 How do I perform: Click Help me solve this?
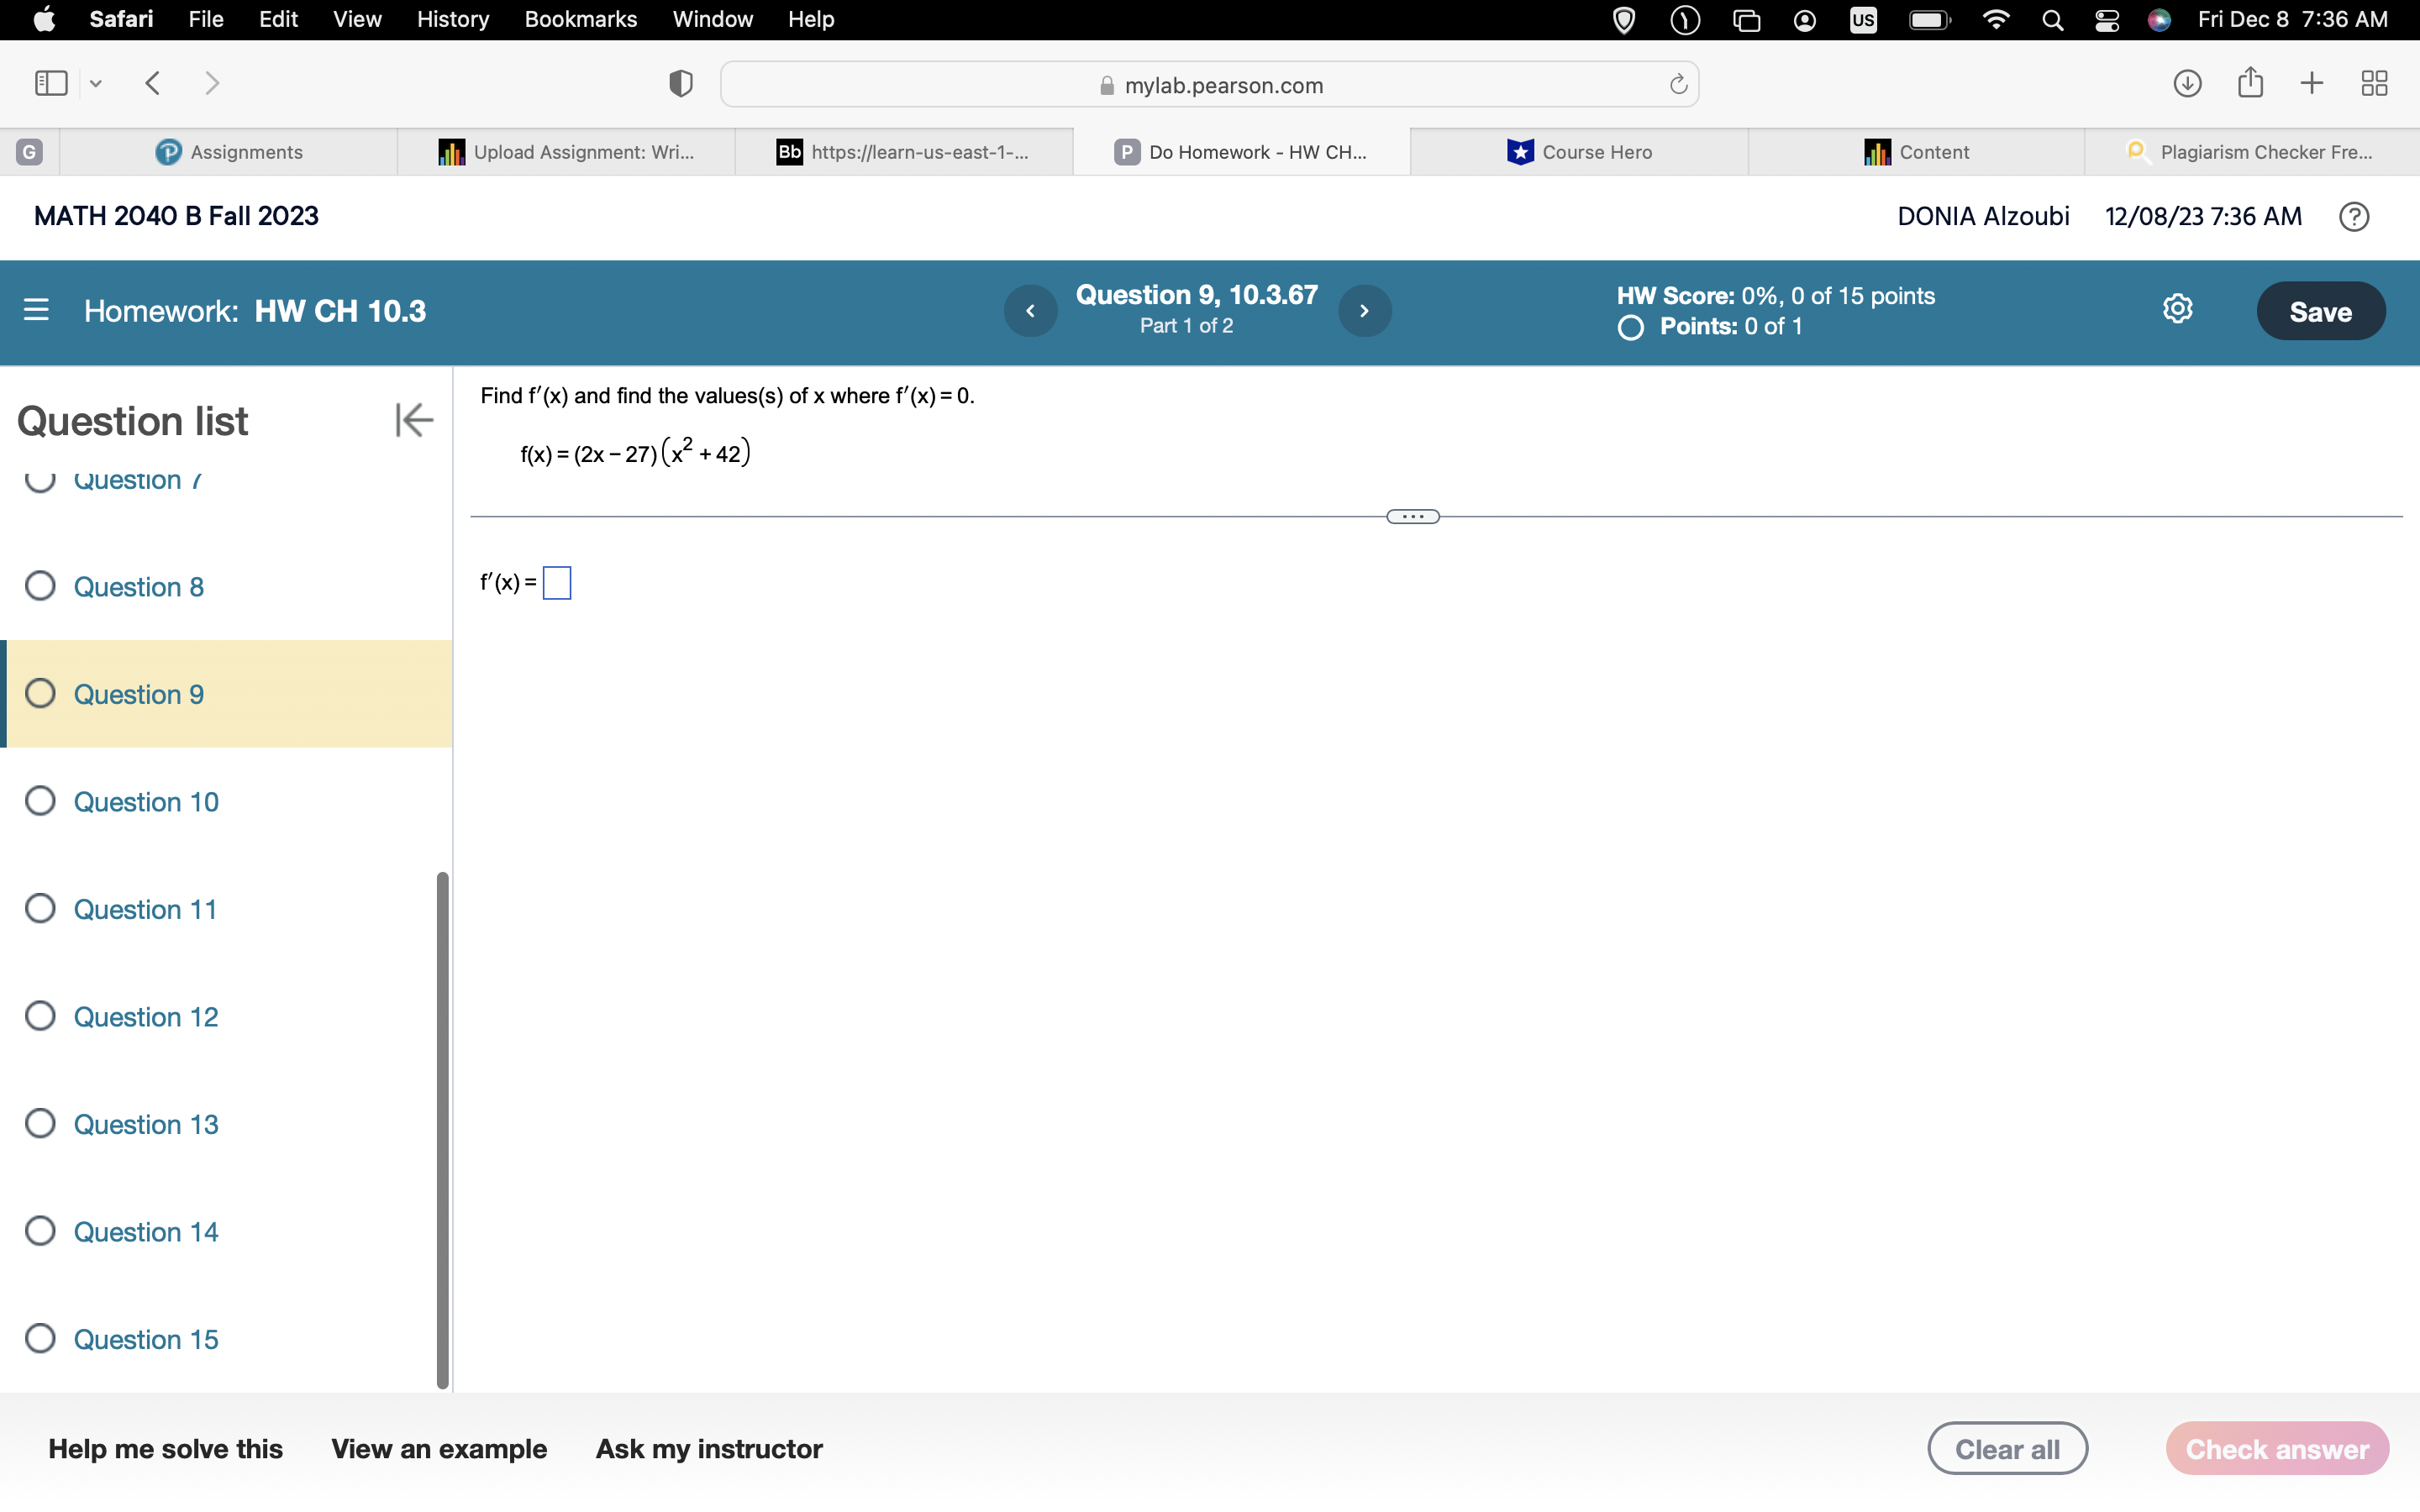[165, 1449]
